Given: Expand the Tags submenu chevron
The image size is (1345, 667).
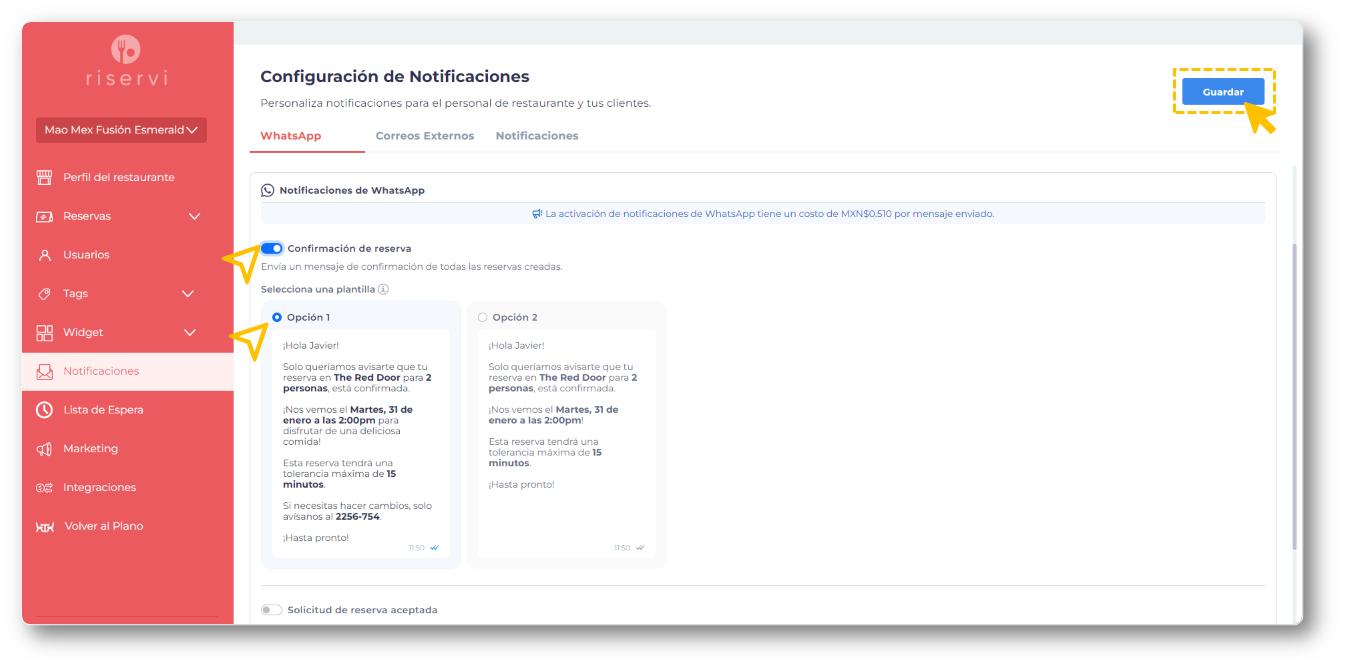Looking at the screenshot, I should [188, 294].
